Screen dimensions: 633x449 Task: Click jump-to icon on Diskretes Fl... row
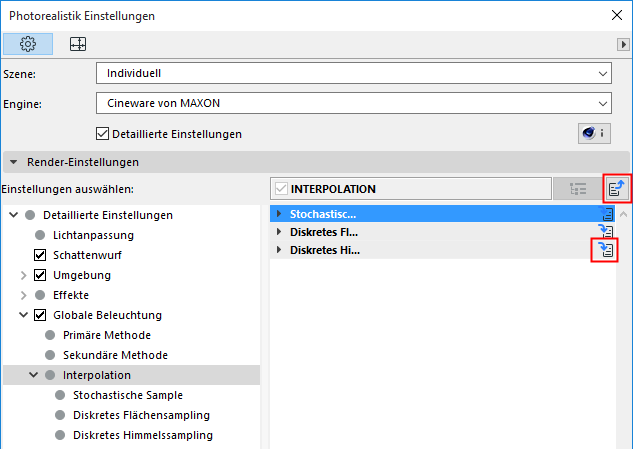tap(606, 231)
